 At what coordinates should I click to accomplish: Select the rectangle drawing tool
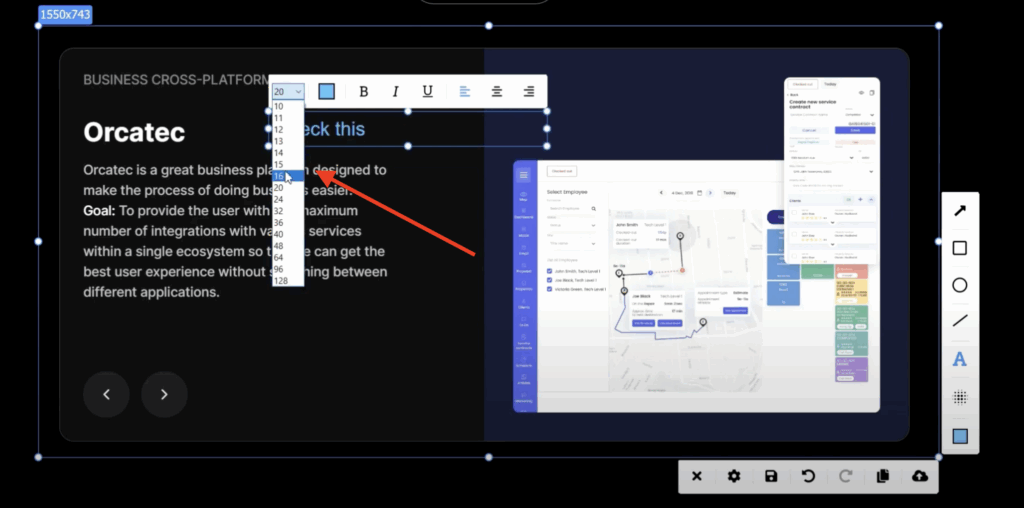click(x=959, y=248)
